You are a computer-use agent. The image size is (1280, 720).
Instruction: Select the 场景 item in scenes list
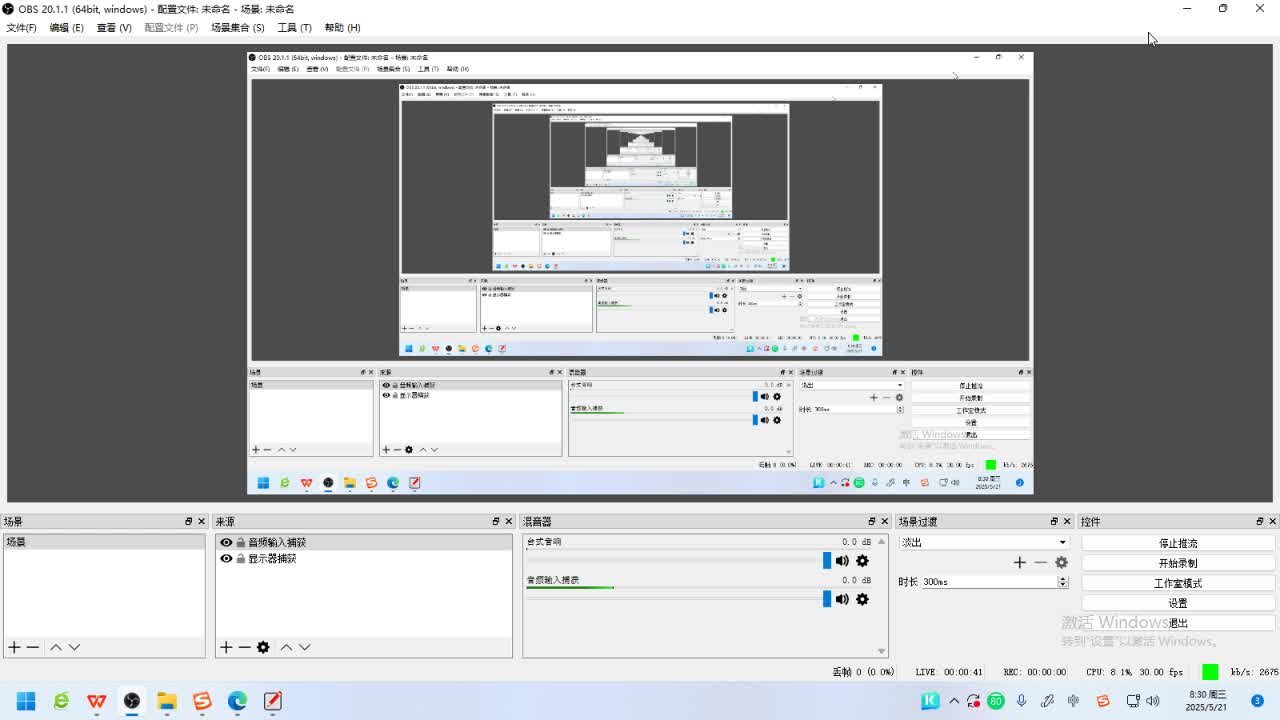click(104, 542)
